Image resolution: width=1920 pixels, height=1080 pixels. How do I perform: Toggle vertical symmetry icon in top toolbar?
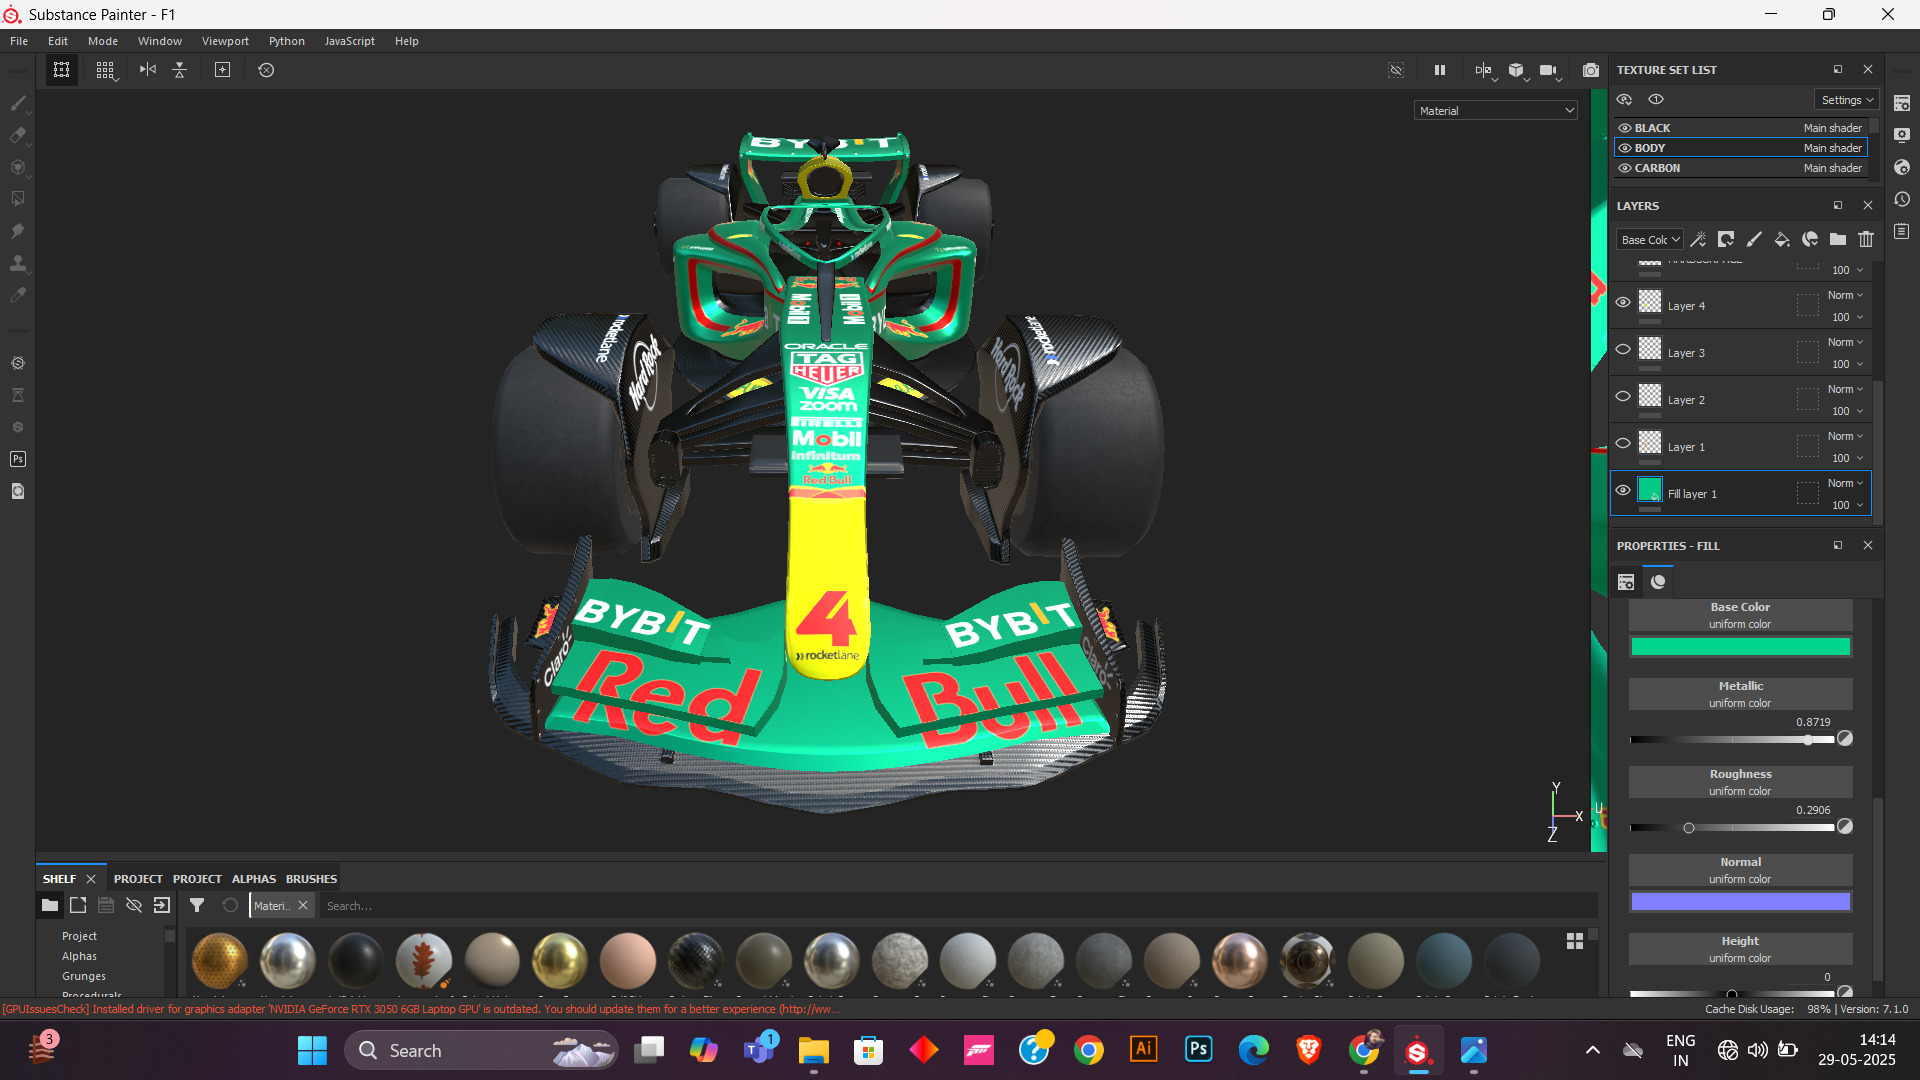pyautogui.click(x=180, y=70)
